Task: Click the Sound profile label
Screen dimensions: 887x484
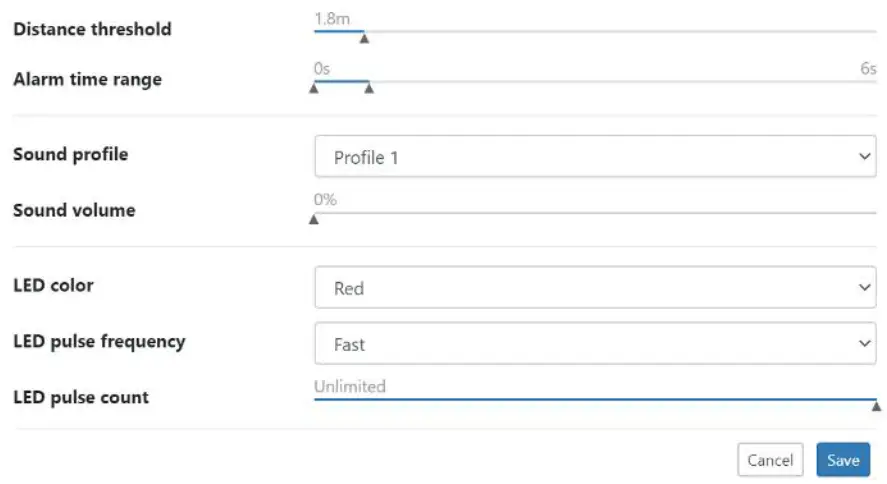Action: click(x=70, y=154)
